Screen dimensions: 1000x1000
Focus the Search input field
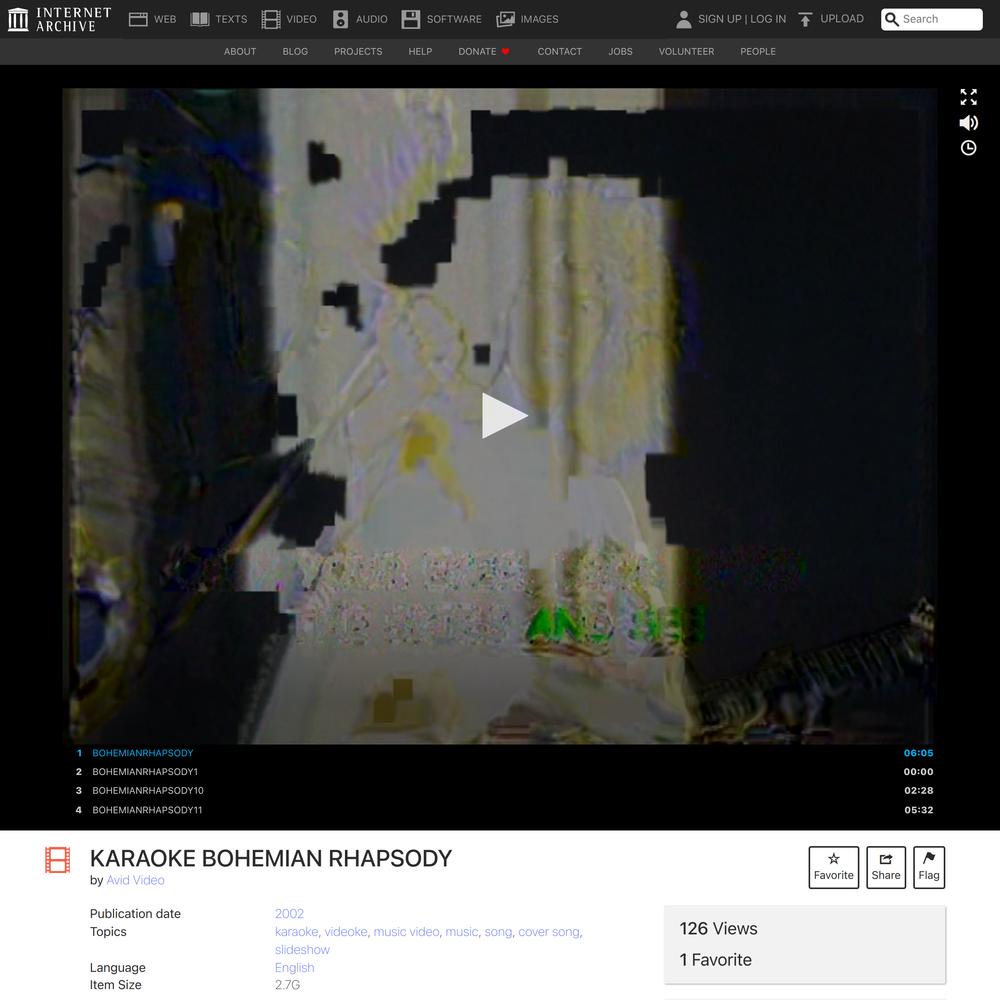point(931,19)
